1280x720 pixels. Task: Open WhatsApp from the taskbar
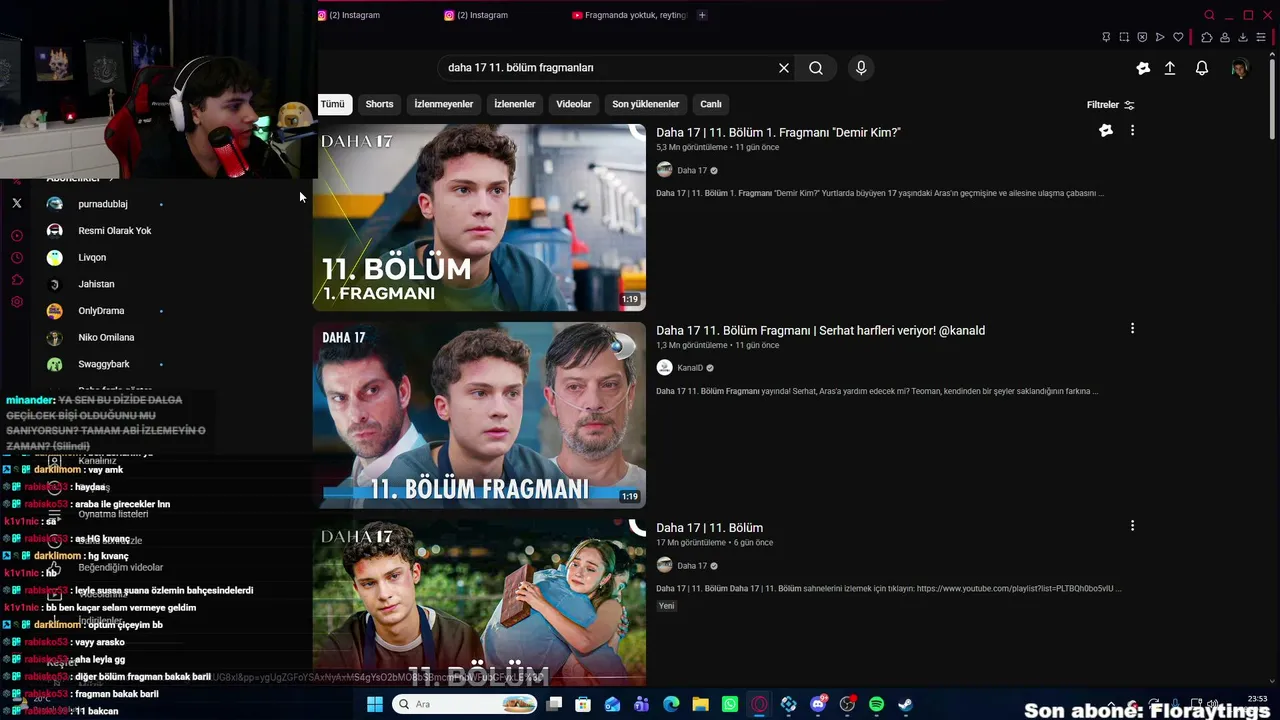pos(730,704)
